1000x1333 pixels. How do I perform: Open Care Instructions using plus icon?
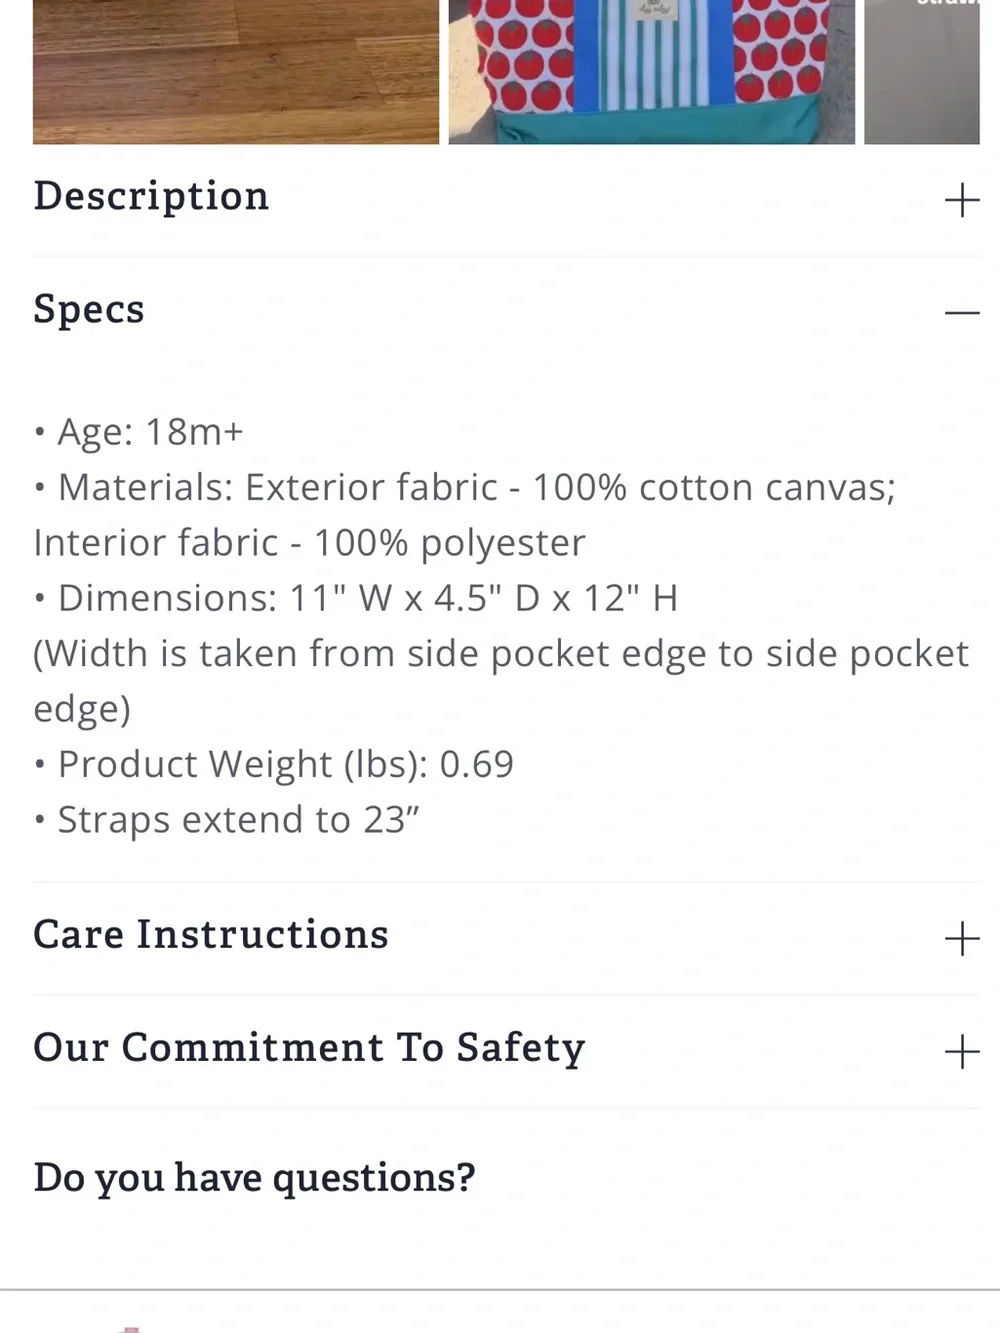pos(961,938)
